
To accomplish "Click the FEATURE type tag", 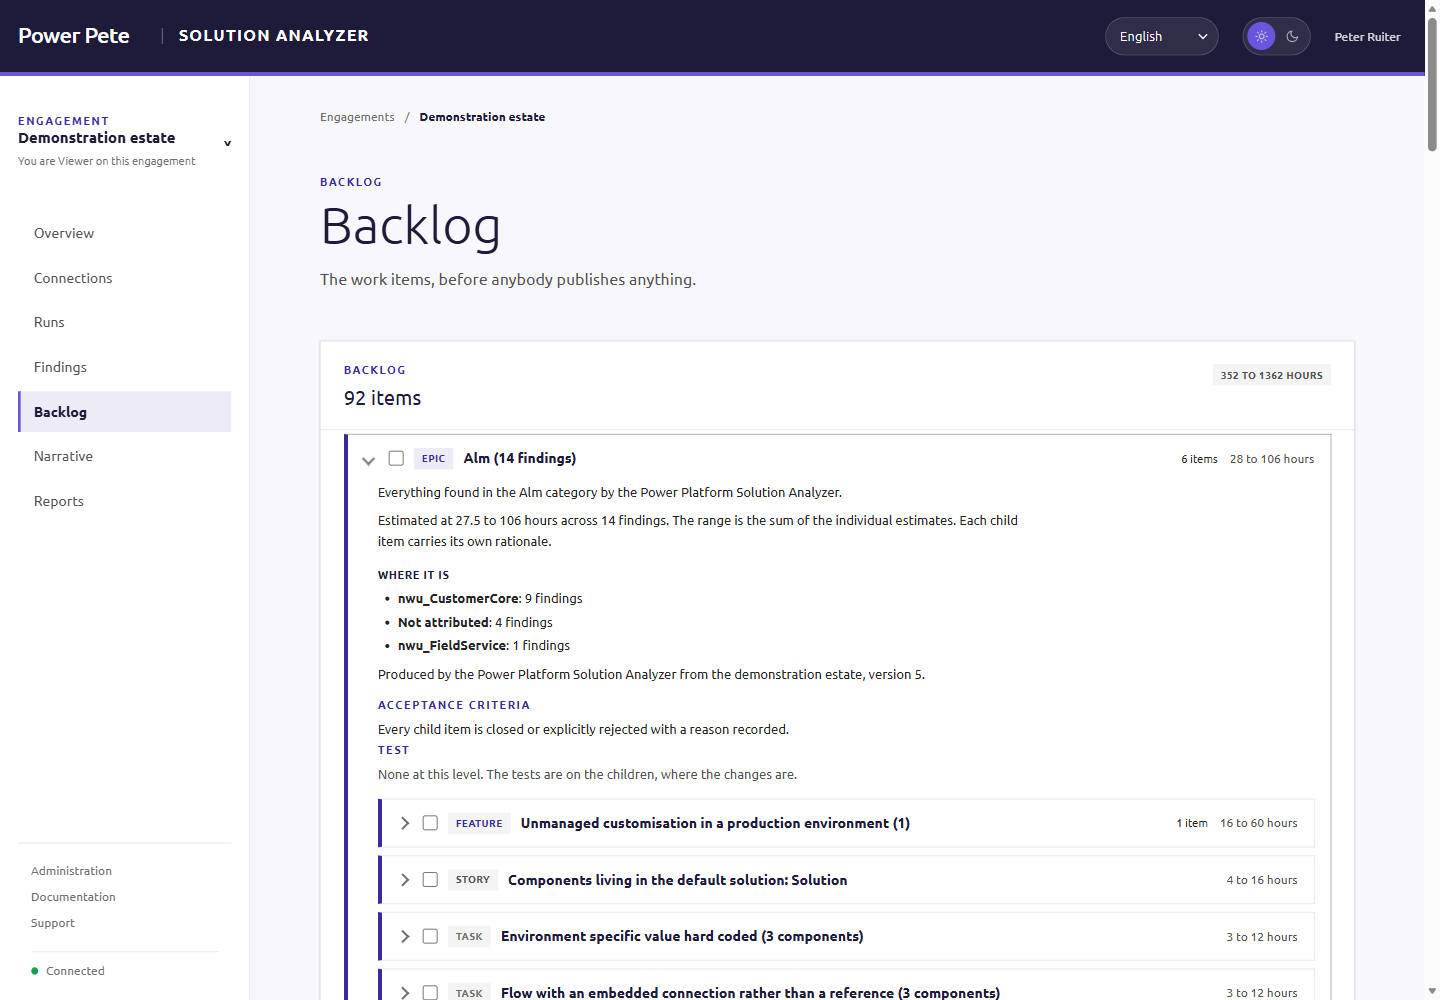I will pos(479,824).
